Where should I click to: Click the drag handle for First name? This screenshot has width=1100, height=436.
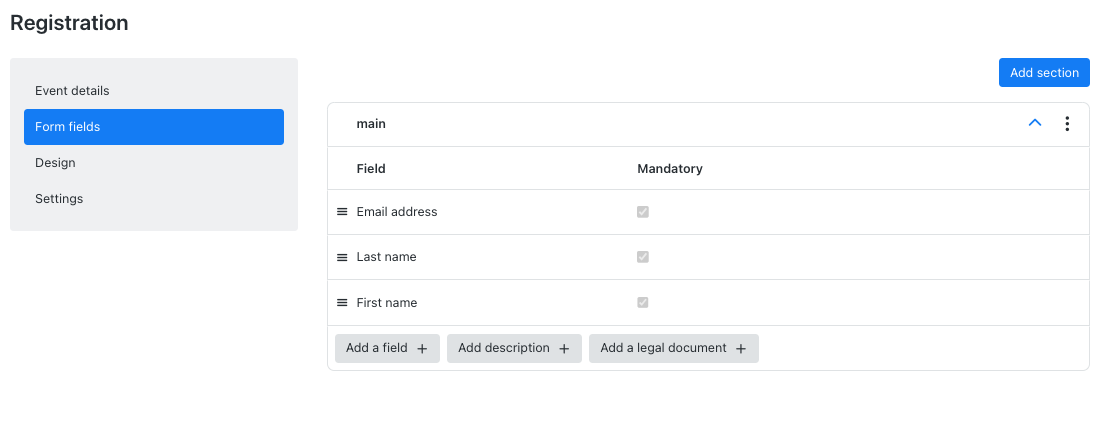pyautogui.click(x=342, y=303)
